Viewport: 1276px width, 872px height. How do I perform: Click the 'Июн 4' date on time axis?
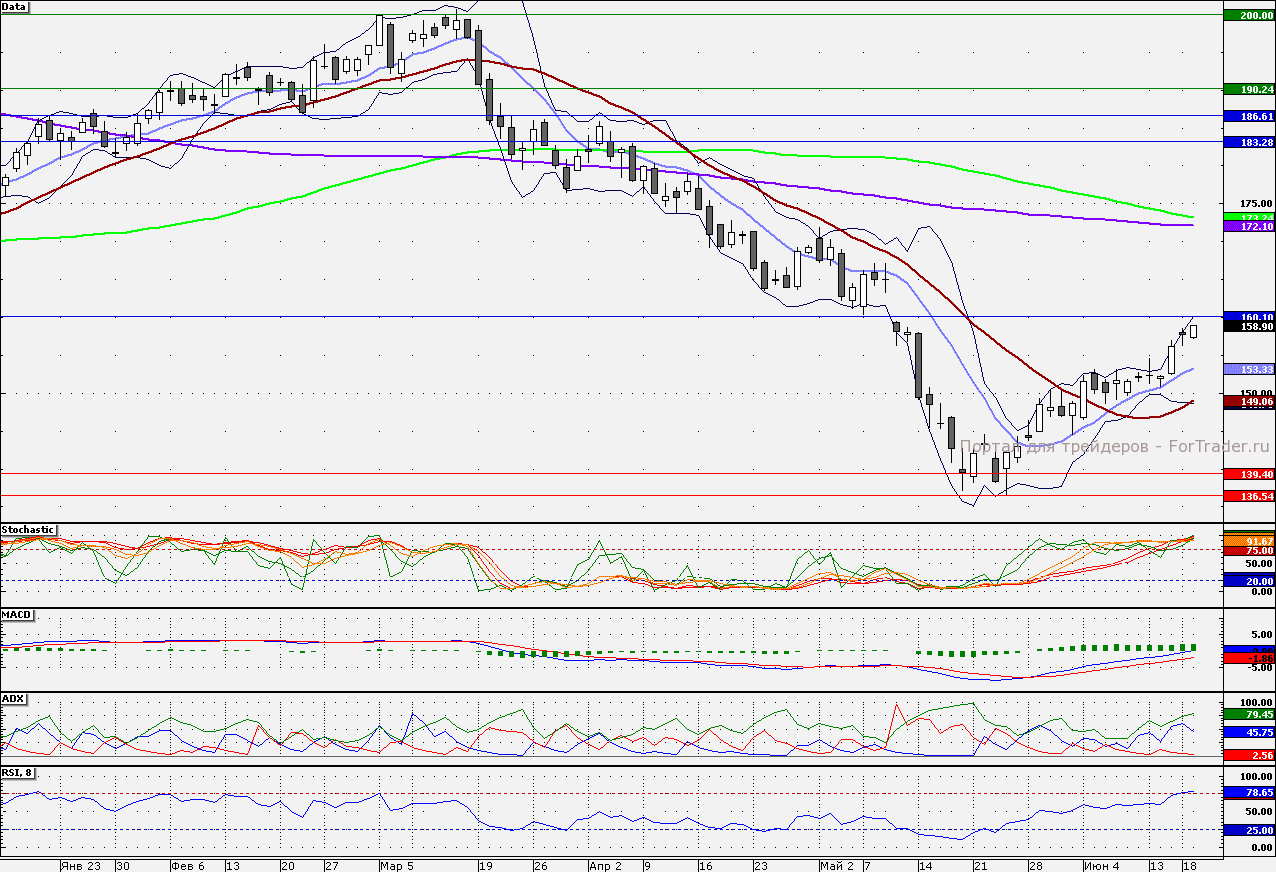1099,865
